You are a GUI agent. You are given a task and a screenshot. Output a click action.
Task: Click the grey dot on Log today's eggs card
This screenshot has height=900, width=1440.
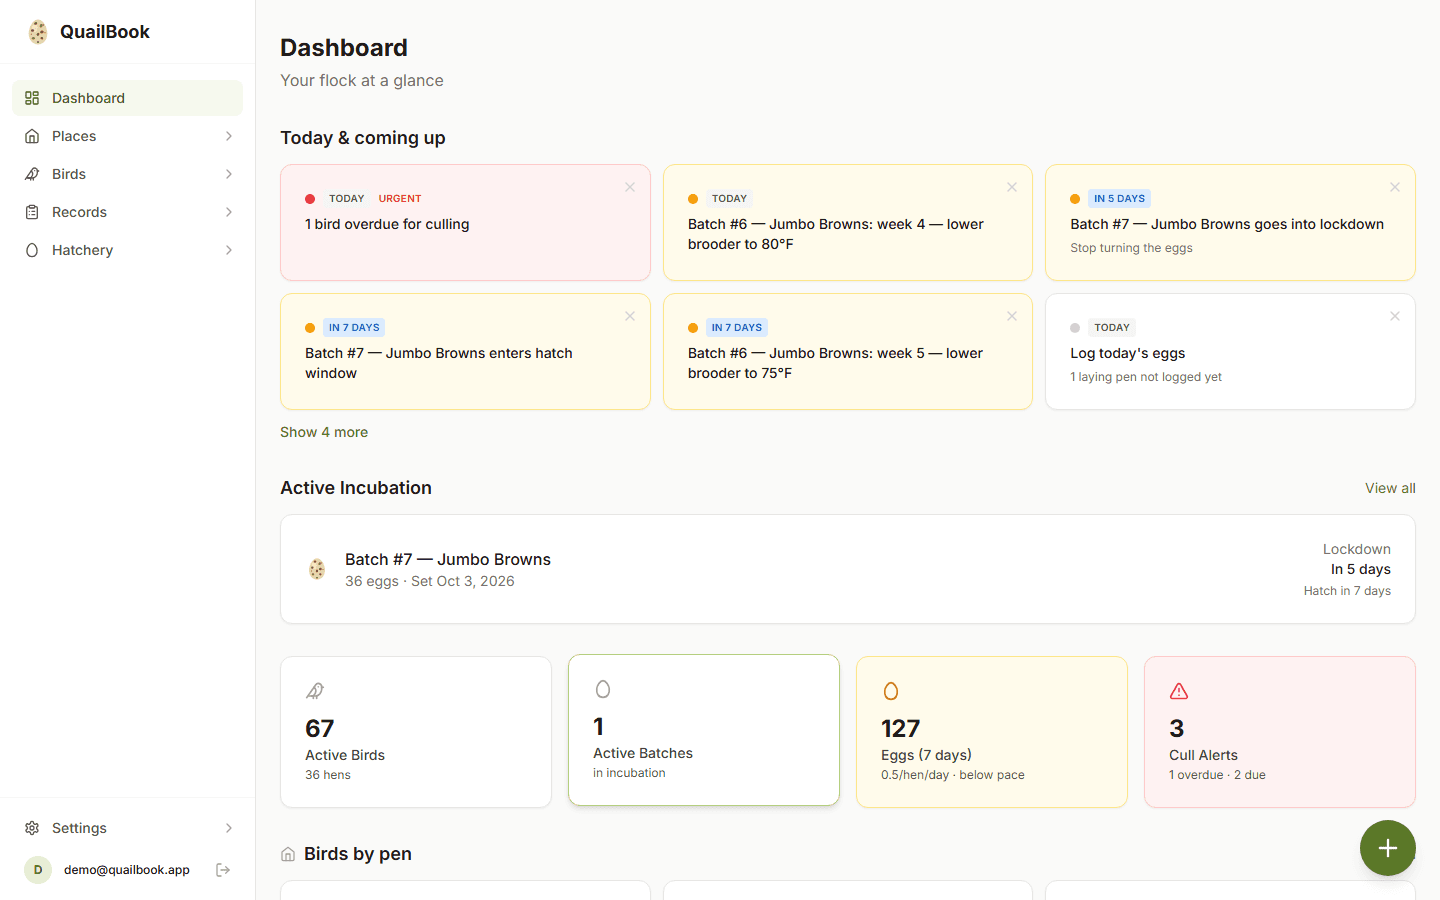click(1075, 328)
